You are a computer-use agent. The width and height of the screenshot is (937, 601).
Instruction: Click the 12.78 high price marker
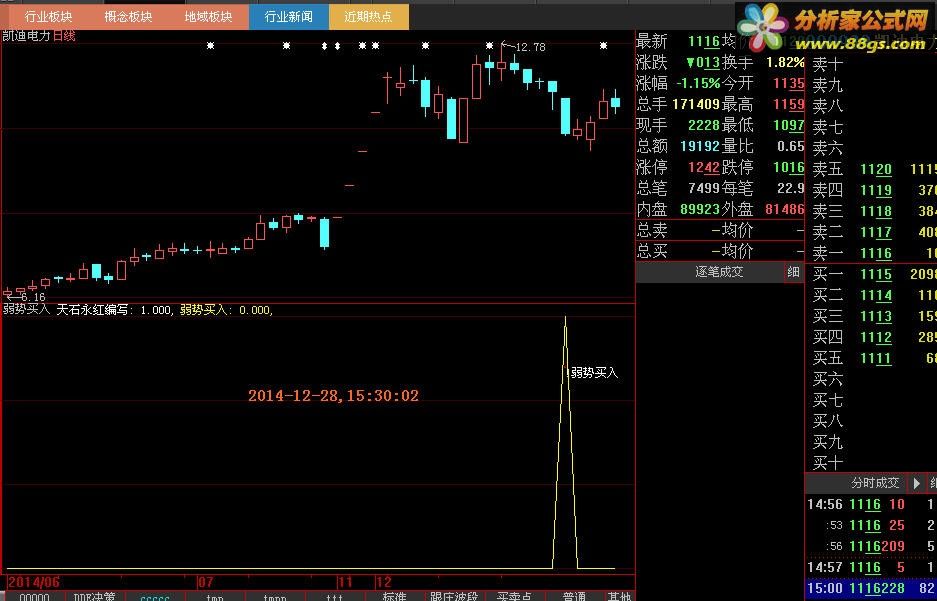click(x=530, y=47)
